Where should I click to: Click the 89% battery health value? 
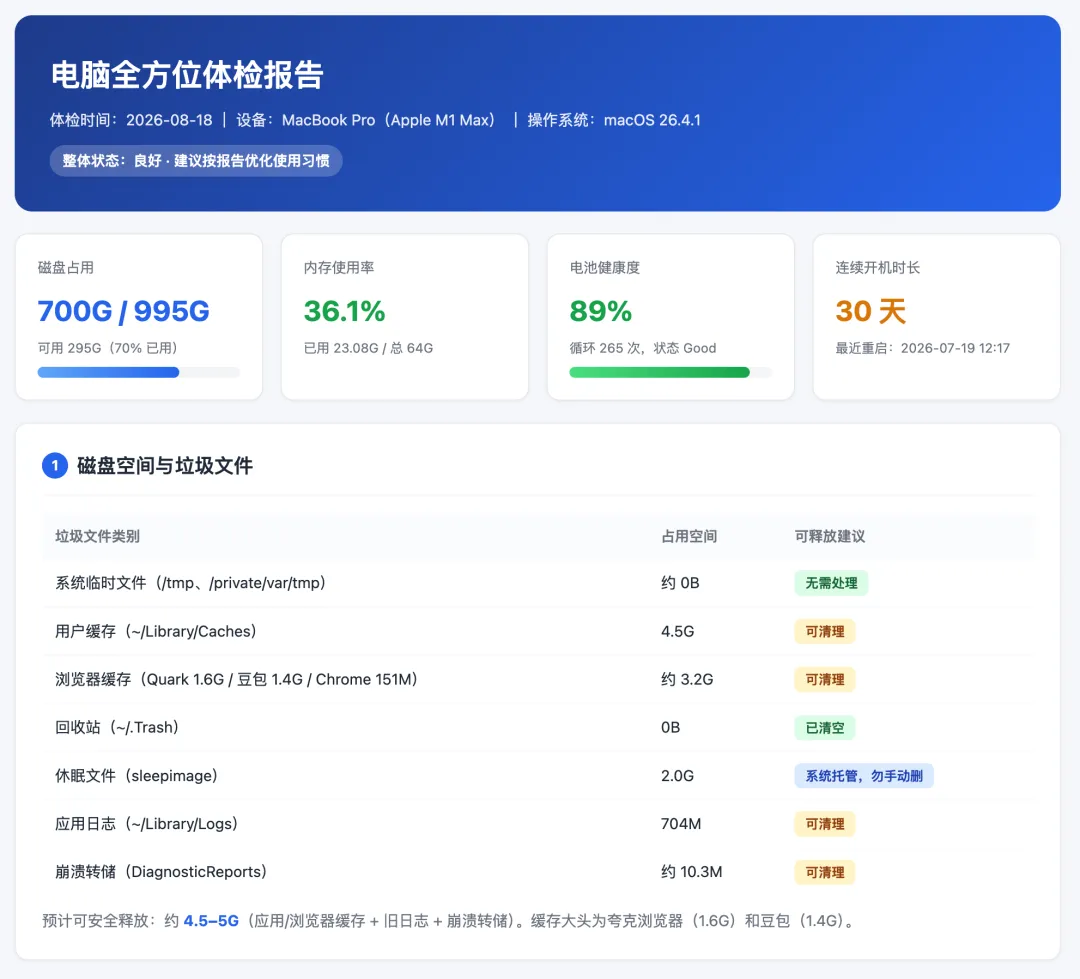(601, 311)
